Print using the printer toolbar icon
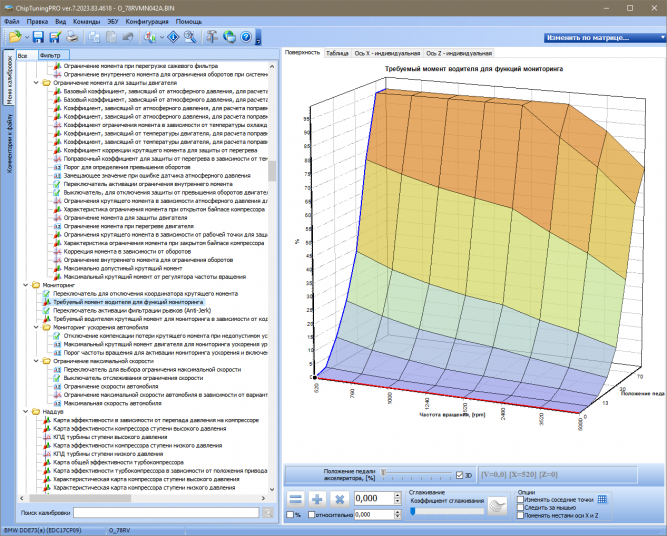The height and width of the screenshot is (536, 667). (x=72, y=37)
